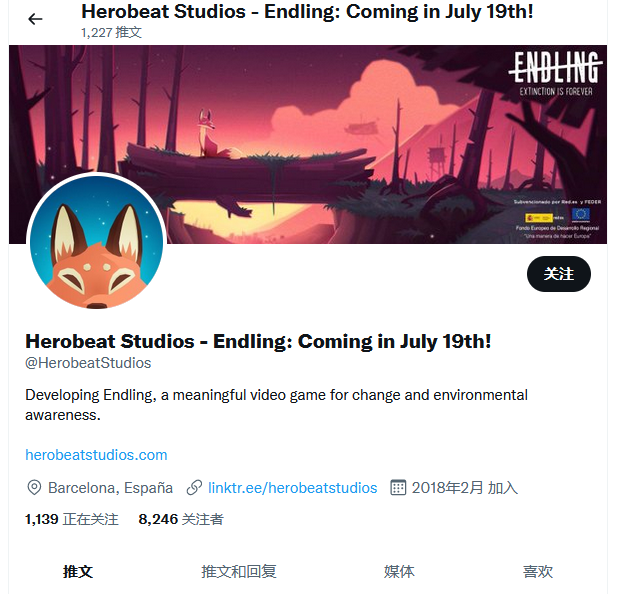This screenshot has width=621, height=594.
Task: Switch to the 媒体 media tab
Action: point(399,571)
